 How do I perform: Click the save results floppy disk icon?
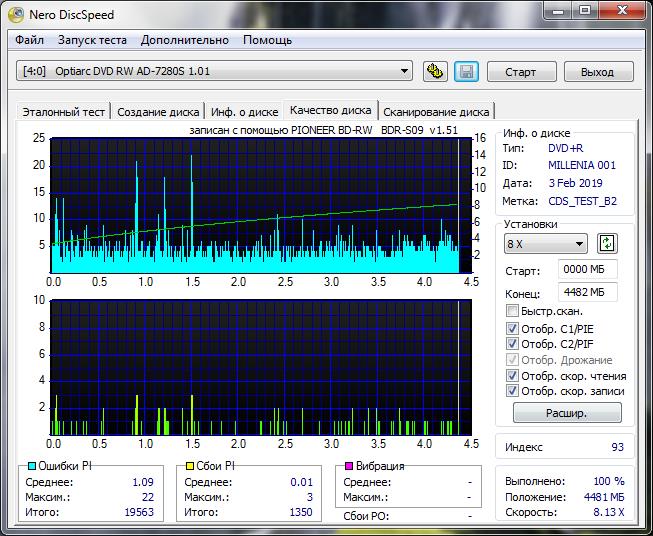coord(465,71)
